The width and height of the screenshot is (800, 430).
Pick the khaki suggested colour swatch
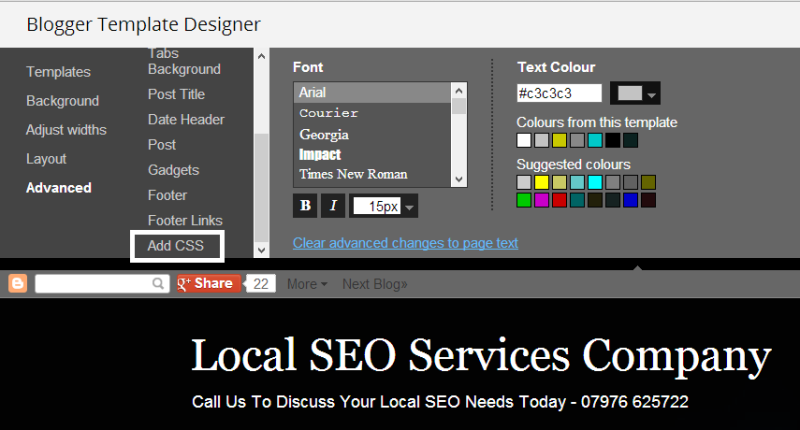tap(559, 183)
